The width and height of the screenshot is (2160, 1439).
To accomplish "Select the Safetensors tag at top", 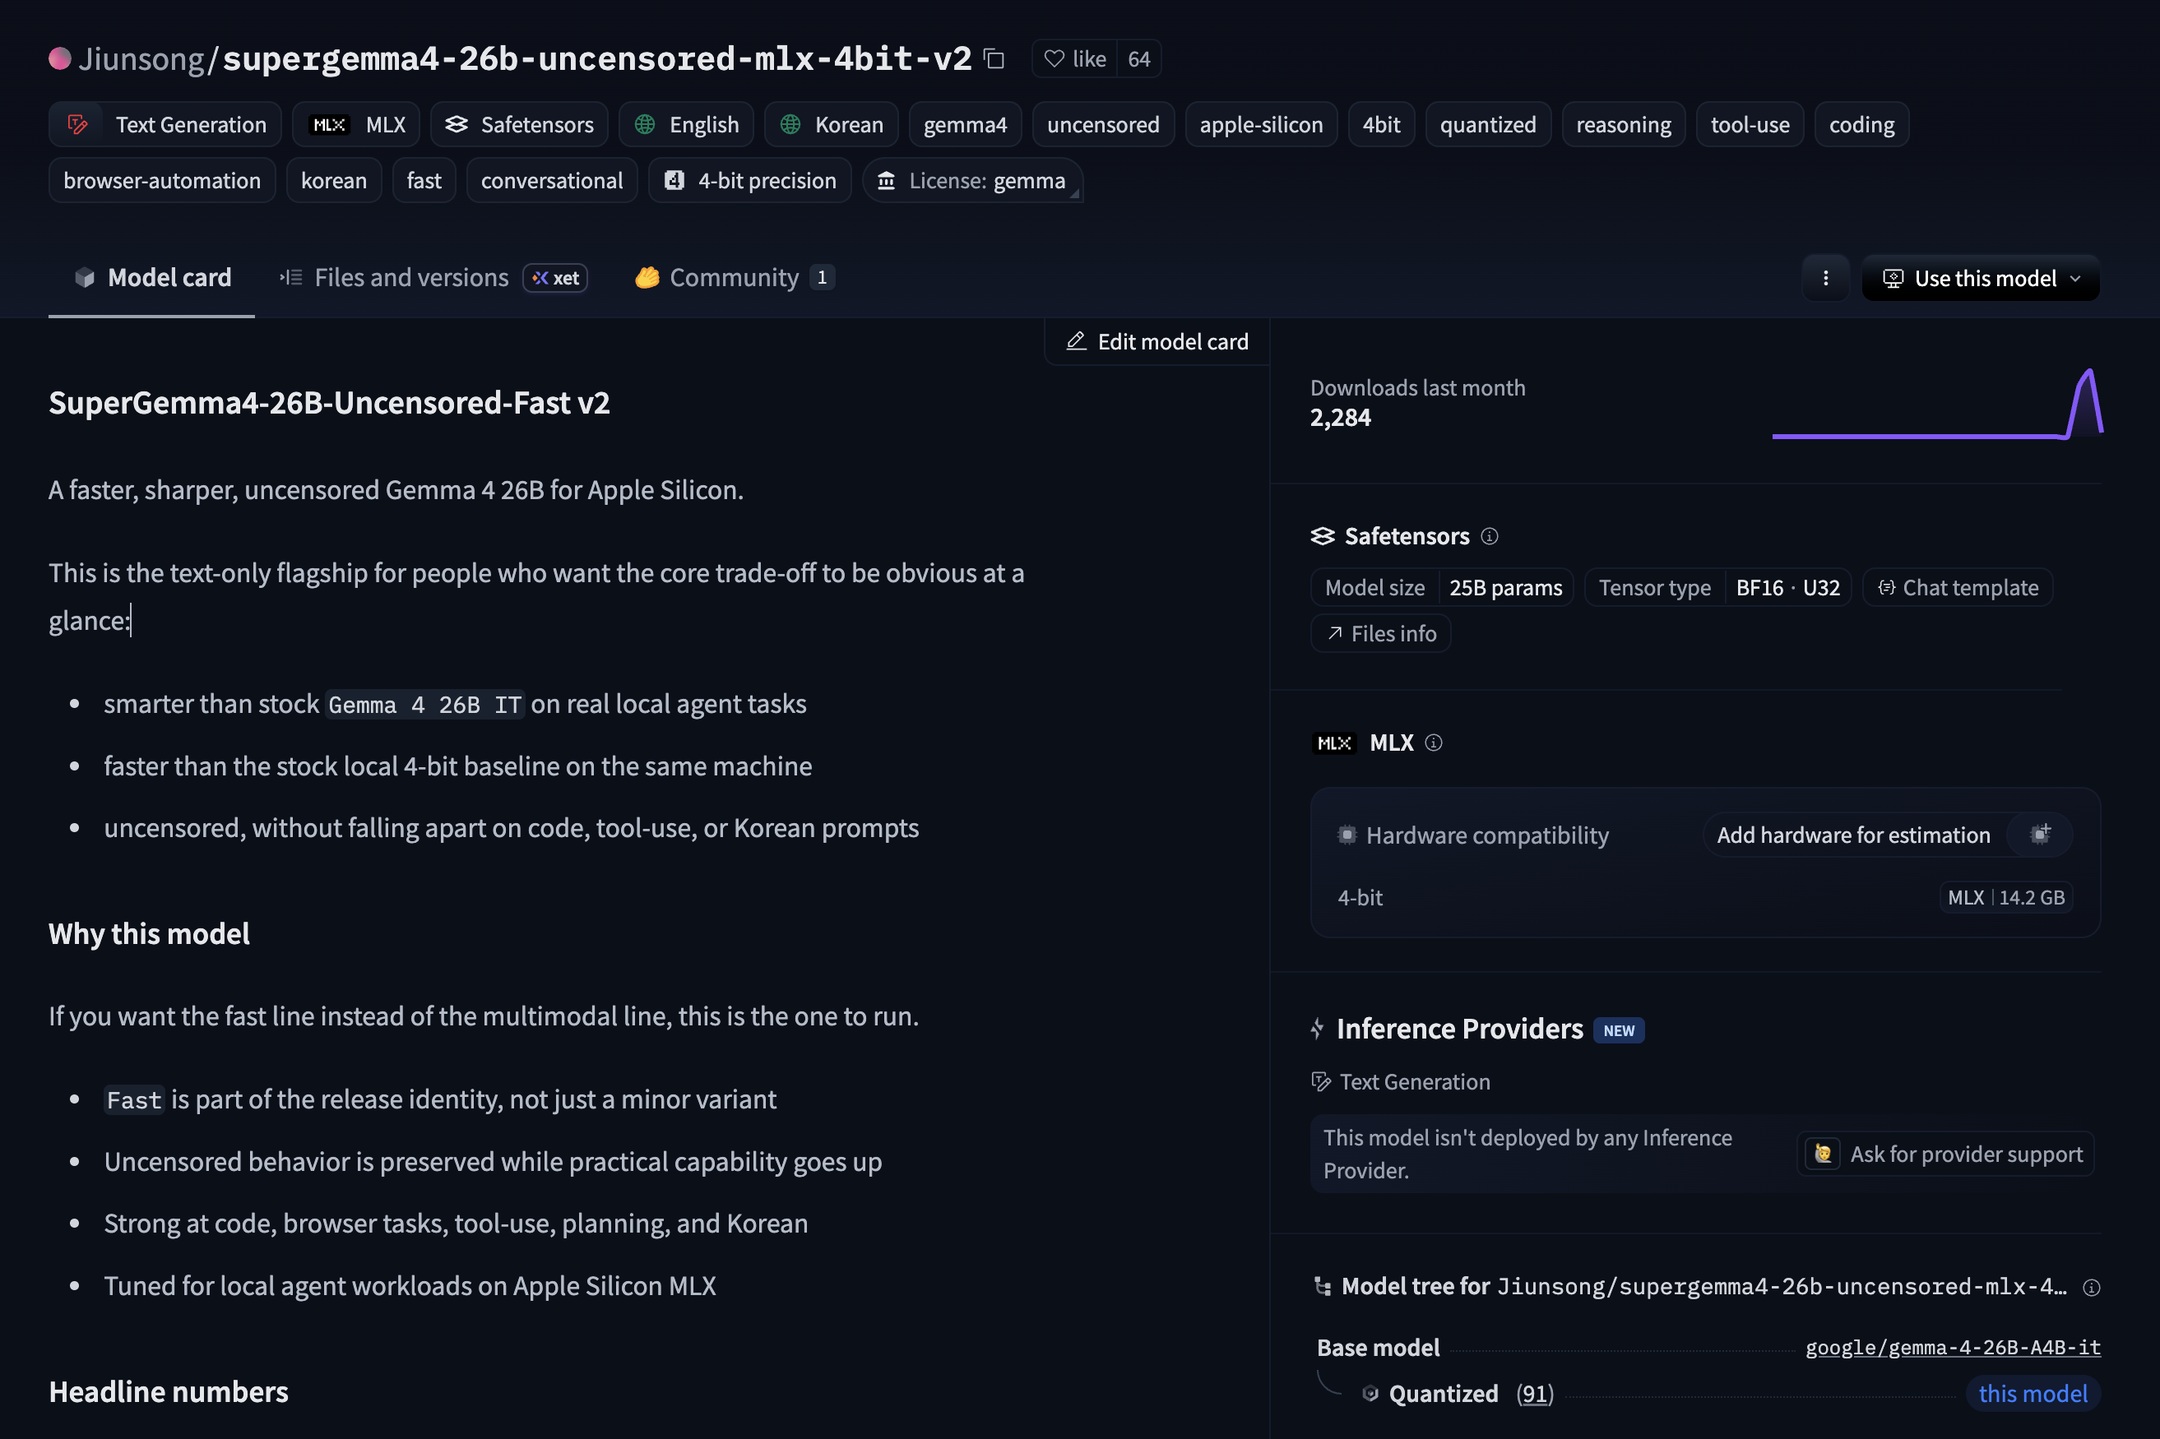I will tap(519, 125).
